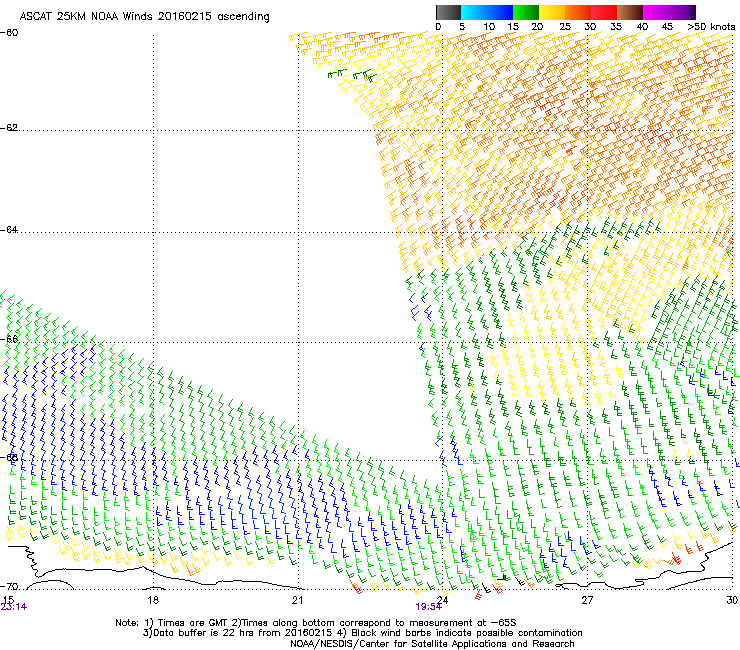Click the '-62' latitude axis label
740x650 pixels.
pos(9,128)
